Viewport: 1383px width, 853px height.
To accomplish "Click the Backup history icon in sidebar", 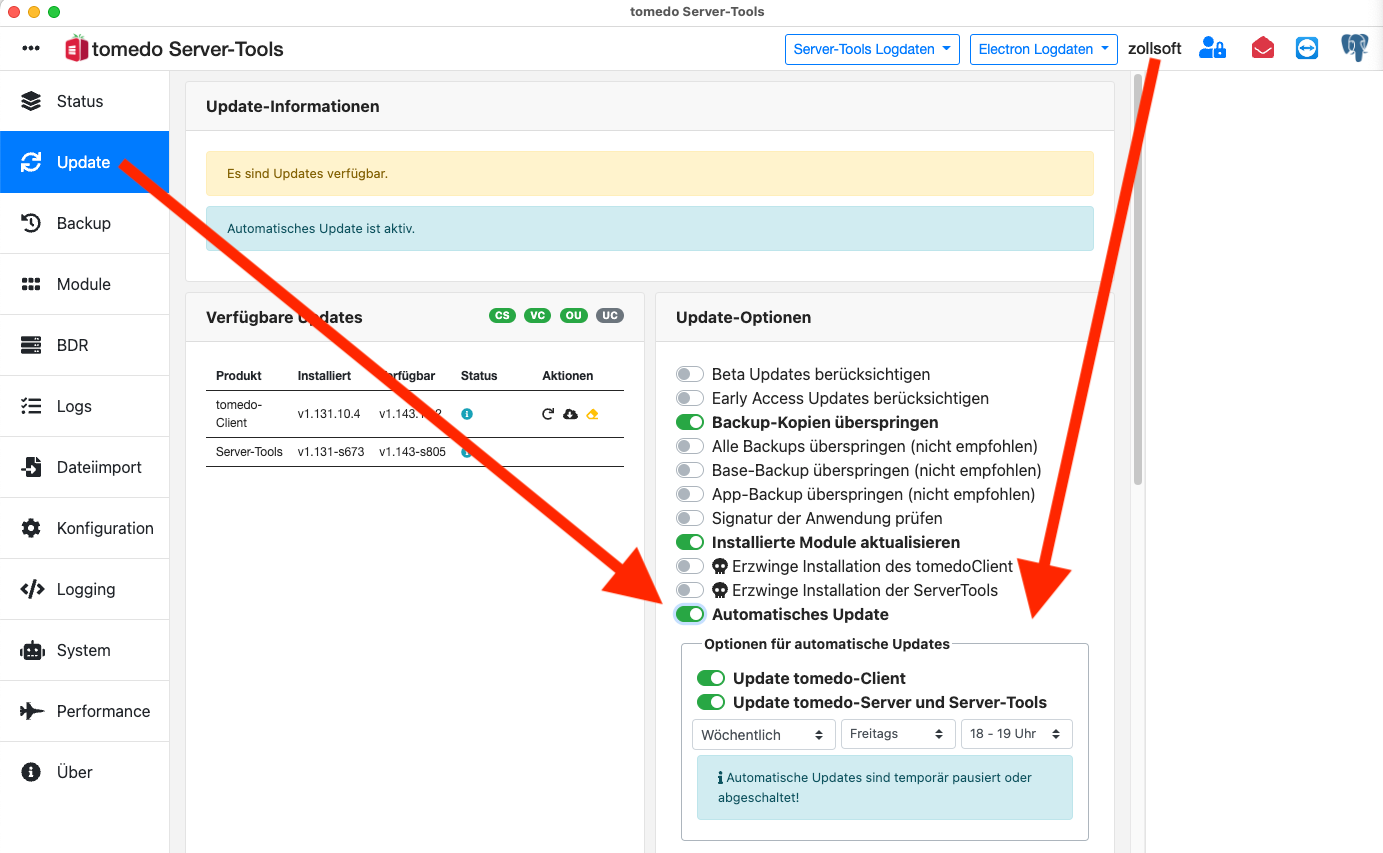I will (31, 223).
